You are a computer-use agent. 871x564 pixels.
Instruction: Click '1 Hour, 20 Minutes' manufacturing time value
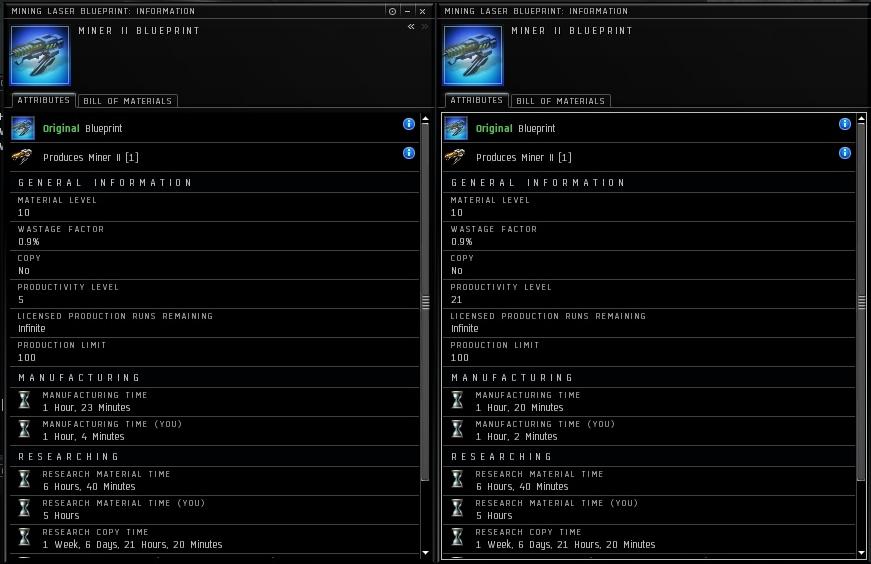[519, 407]
